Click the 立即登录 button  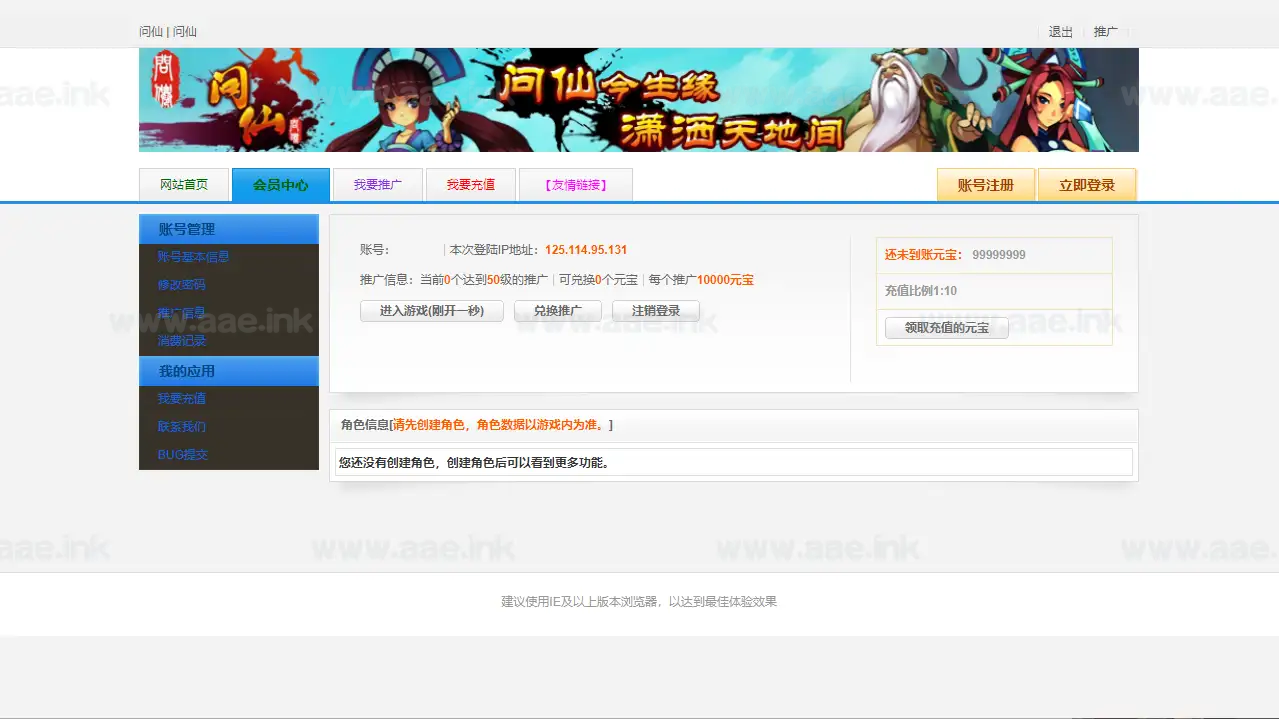point(1087,185)
